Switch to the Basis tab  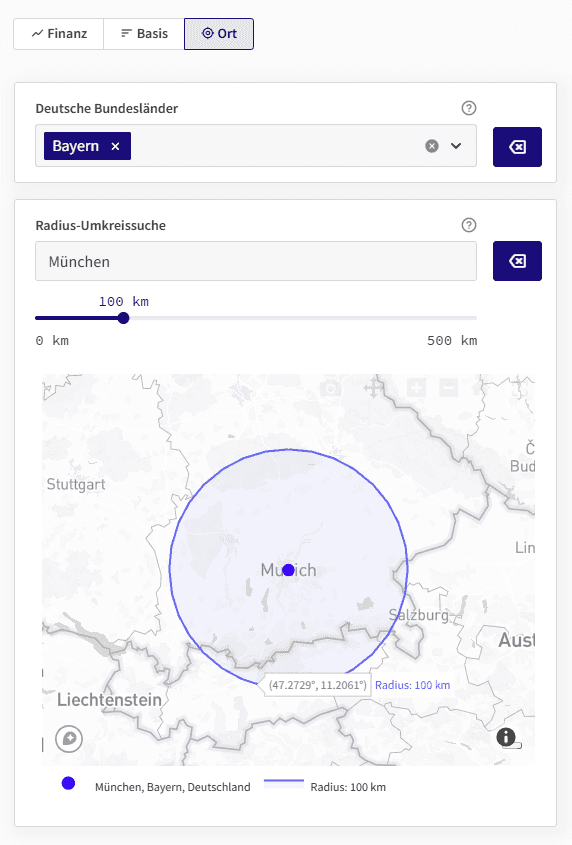click(x=143, y=34)
